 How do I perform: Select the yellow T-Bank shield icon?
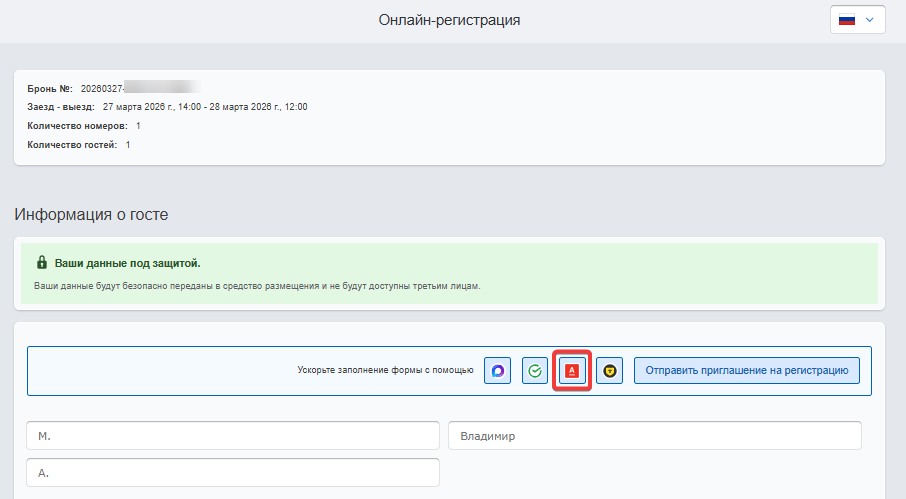coord(610,371)
